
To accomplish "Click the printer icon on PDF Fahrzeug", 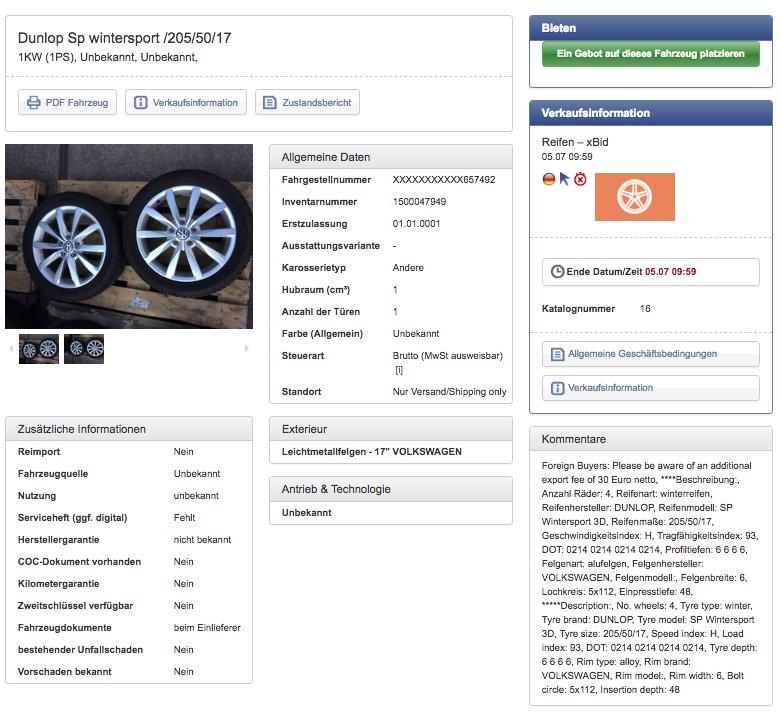I will tap(33, 102).
